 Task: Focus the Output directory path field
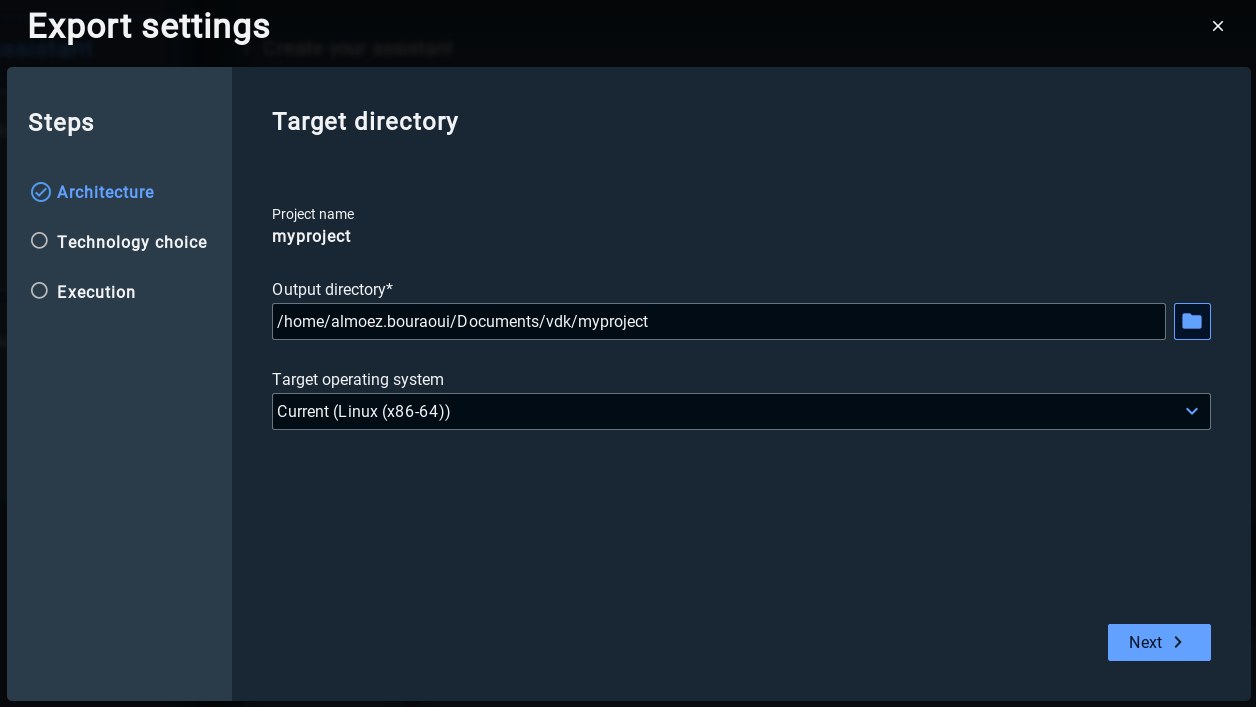[x=718, y=321]
